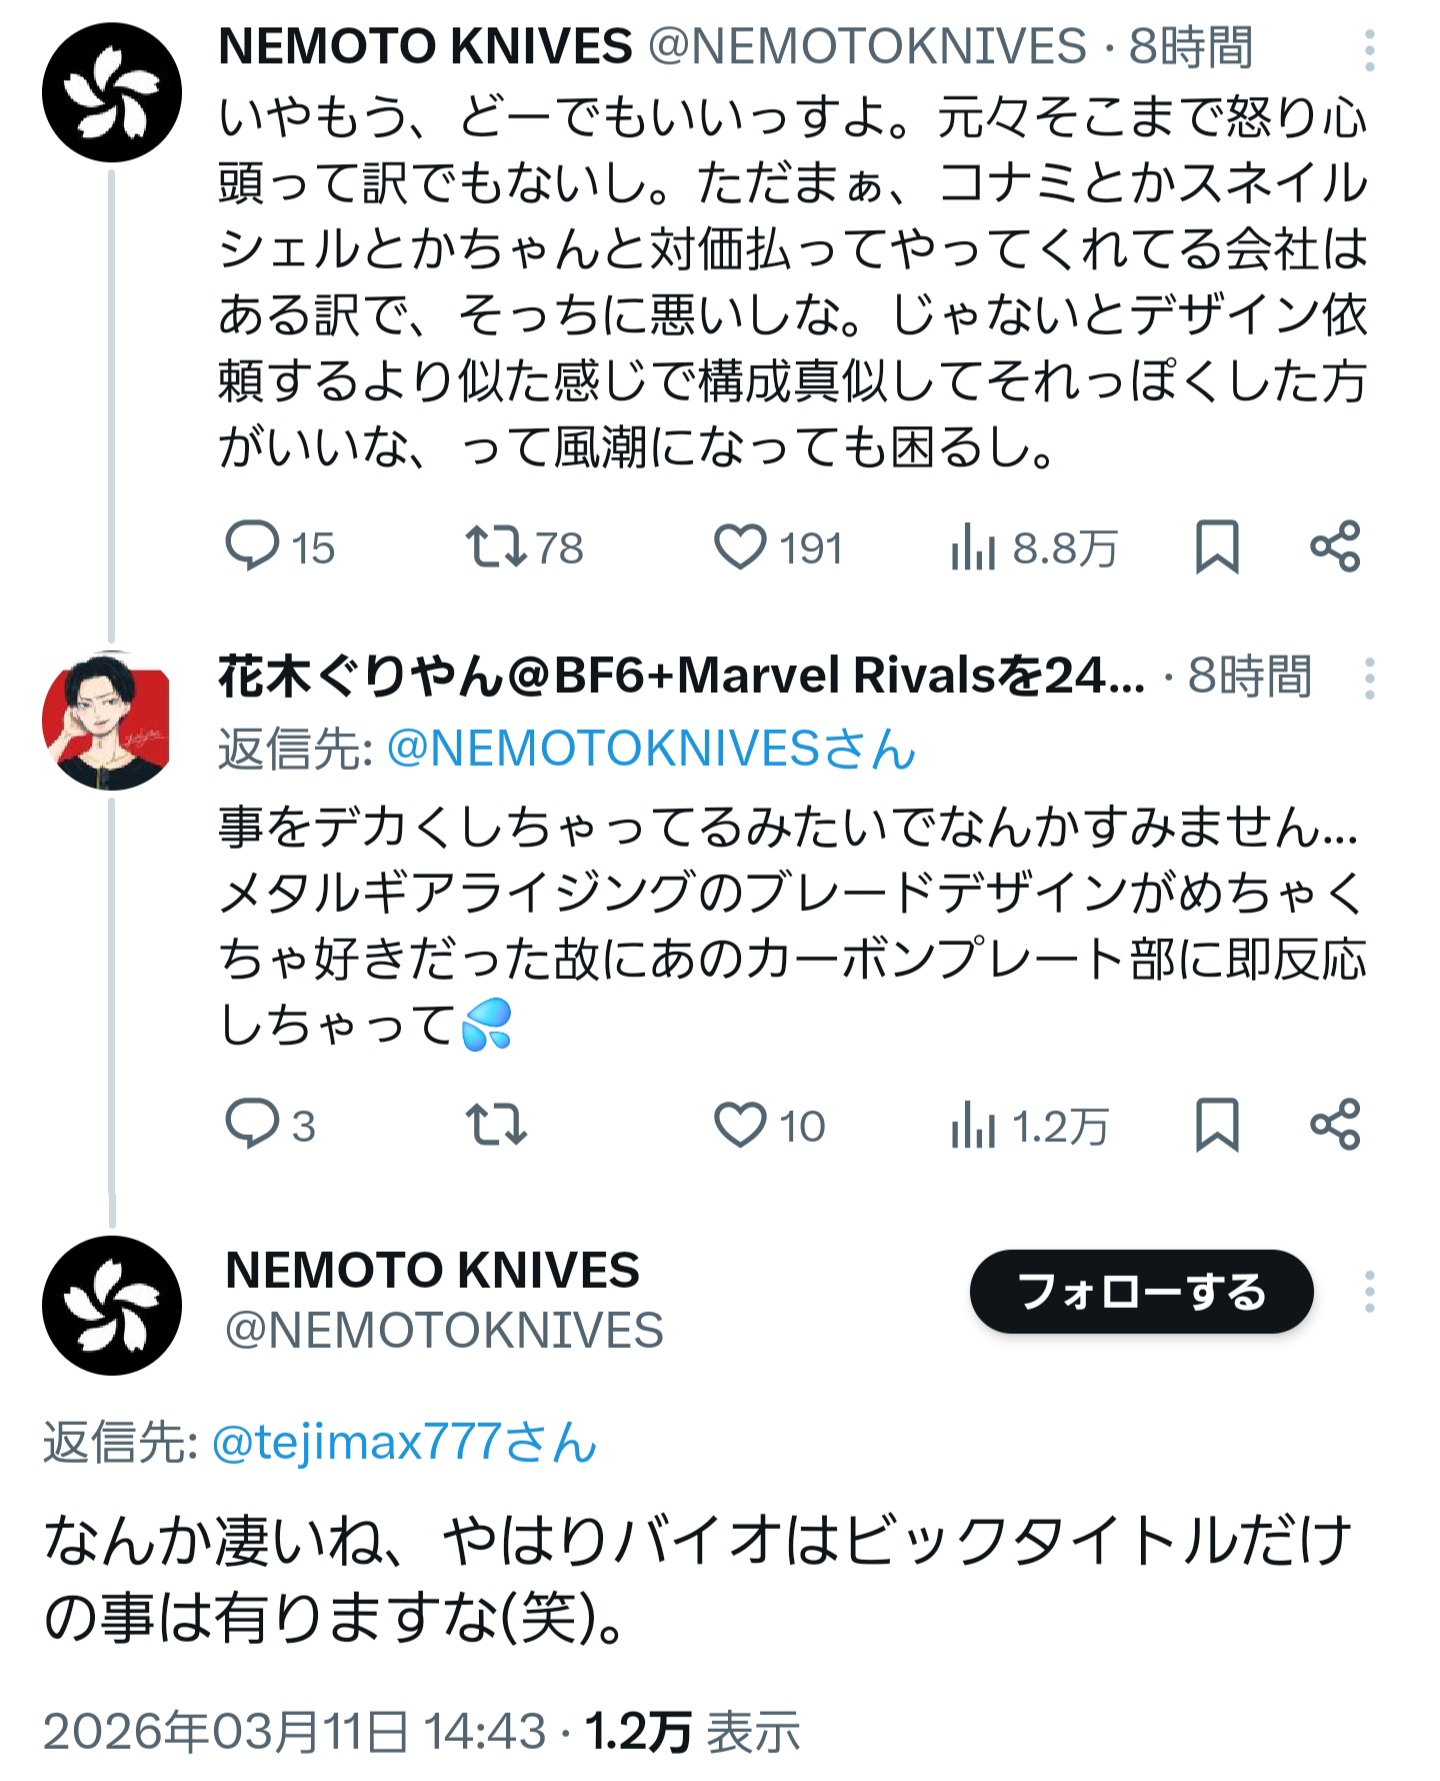Open NEMOTO KNIVES avatar on top tweet
1440x1781 pixels.
click(x=111, y=92)
